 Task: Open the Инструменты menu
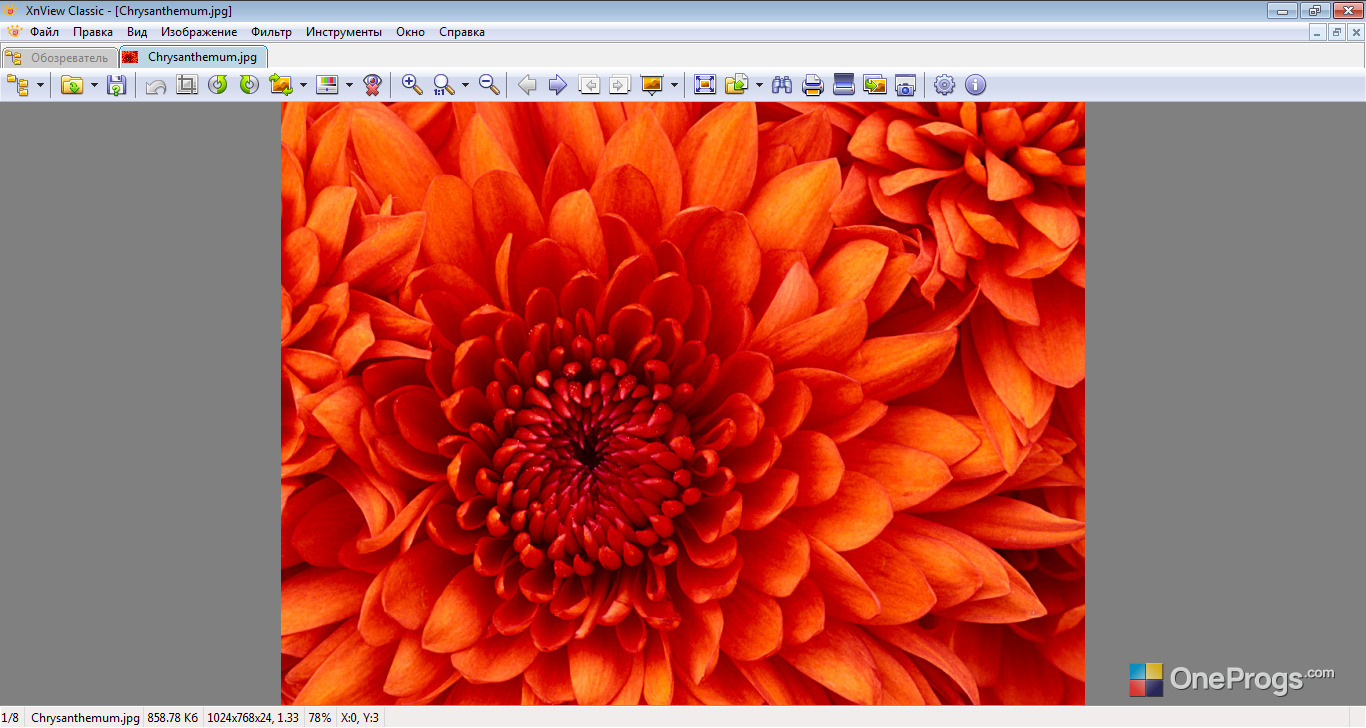pos(344,32)
